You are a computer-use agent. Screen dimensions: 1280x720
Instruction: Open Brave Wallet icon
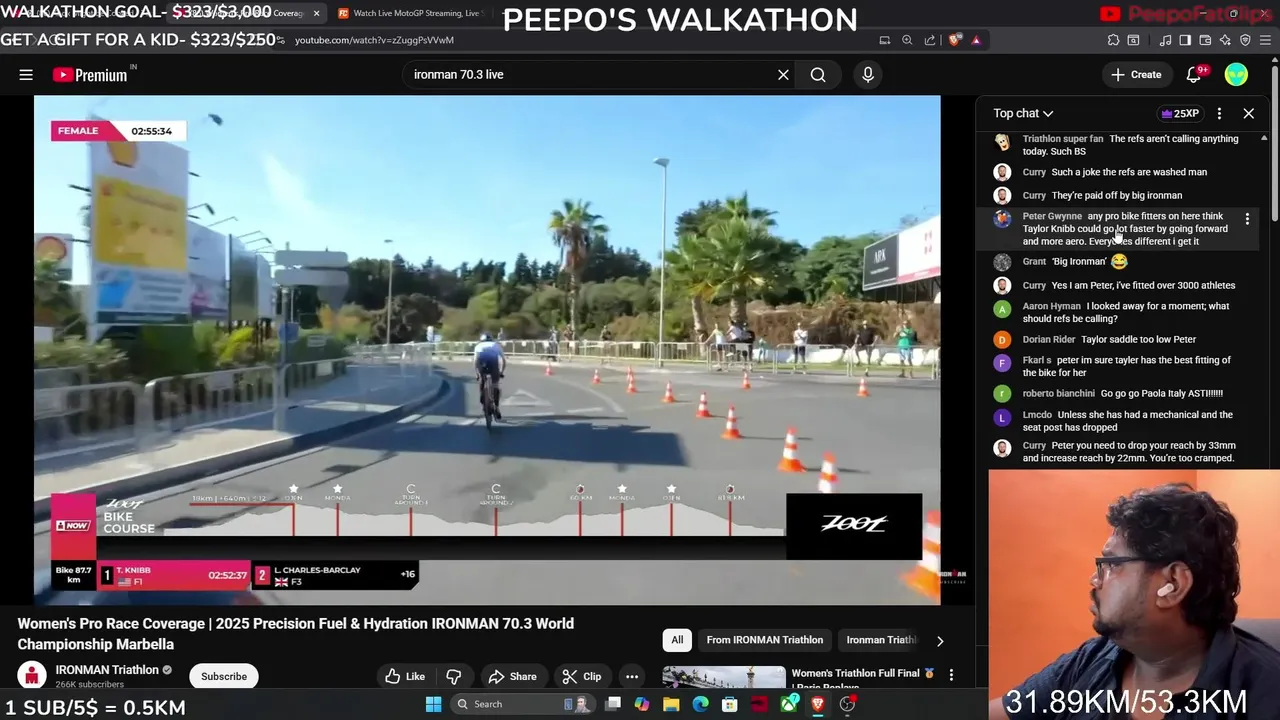1205,40
